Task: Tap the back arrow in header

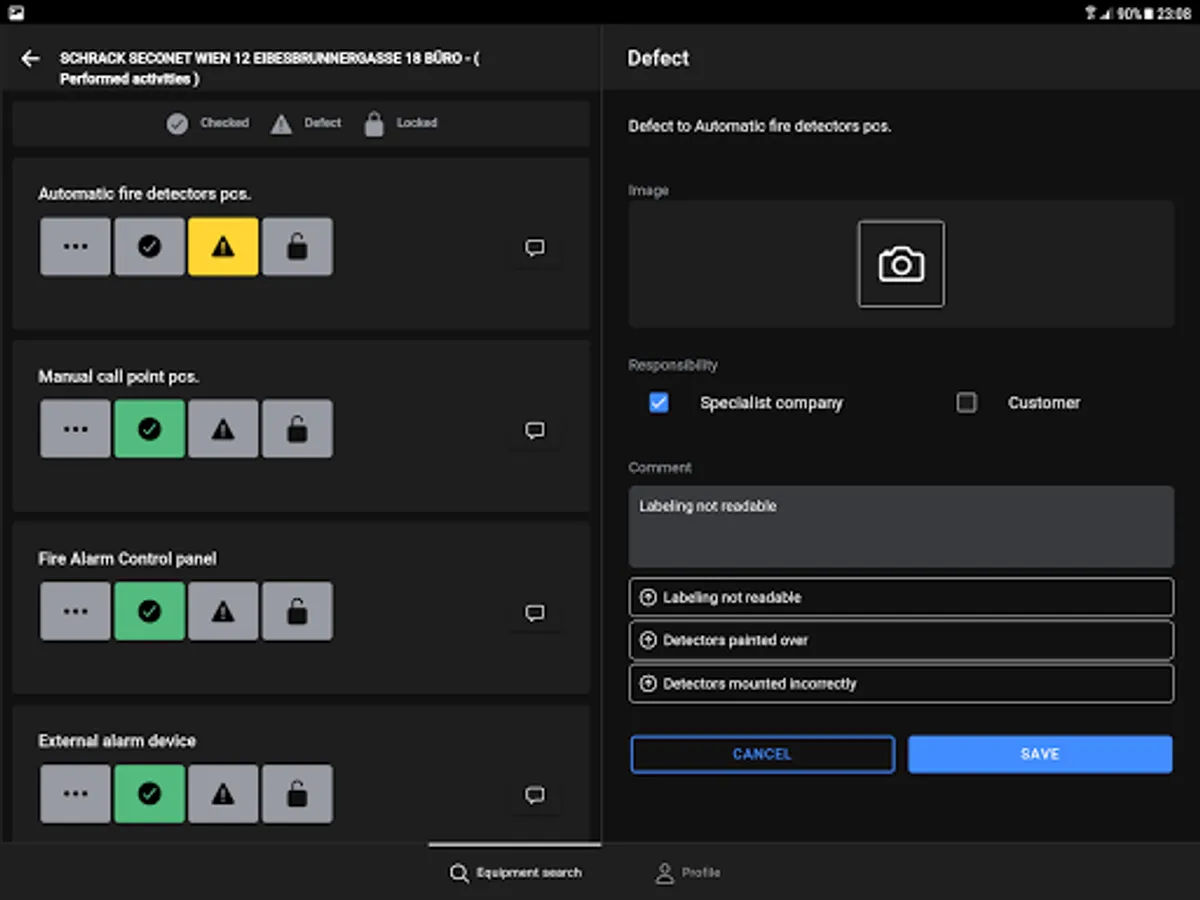Action: [30, 59]
